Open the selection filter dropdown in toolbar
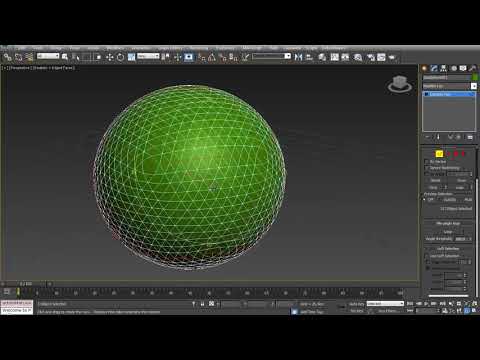The width and height of the screenshot is (480, 360). tap(48, 56)
